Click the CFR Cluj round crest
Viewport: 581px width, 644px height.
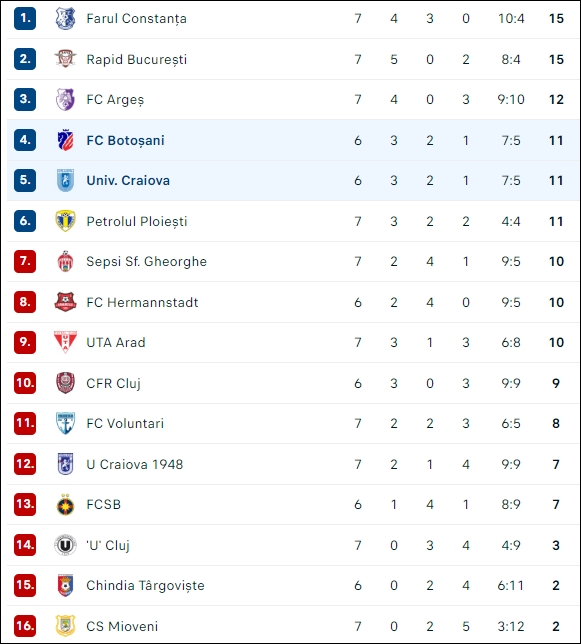click(x=65, y=383)
